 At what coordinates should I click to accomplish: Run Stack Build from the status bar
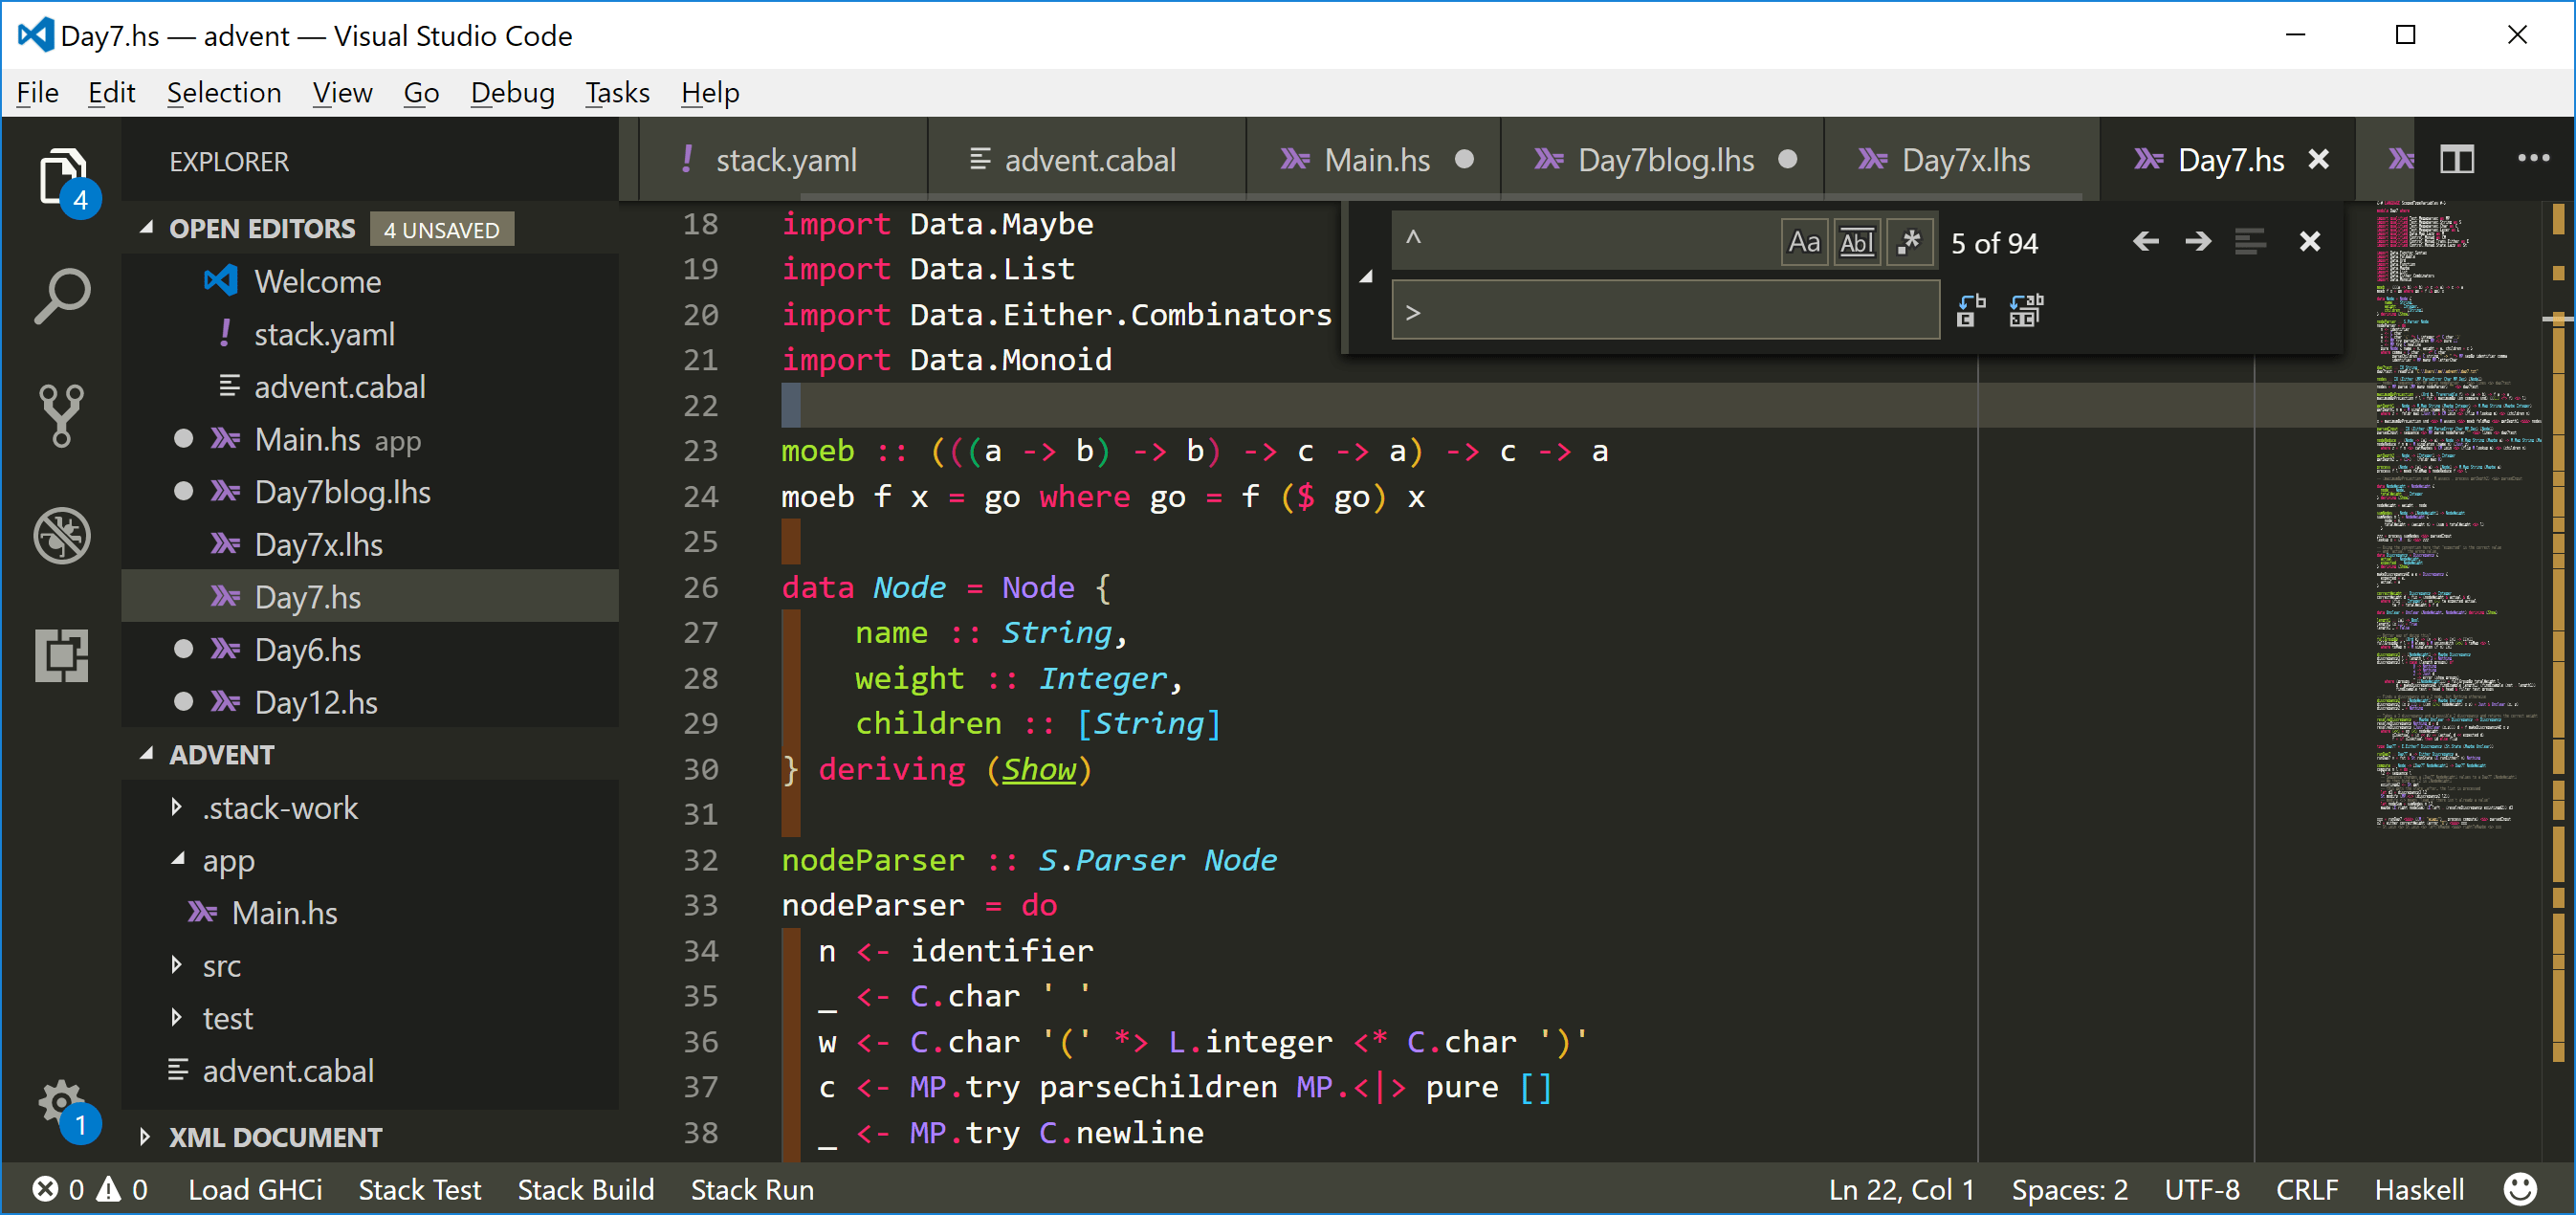(586, 1189)
